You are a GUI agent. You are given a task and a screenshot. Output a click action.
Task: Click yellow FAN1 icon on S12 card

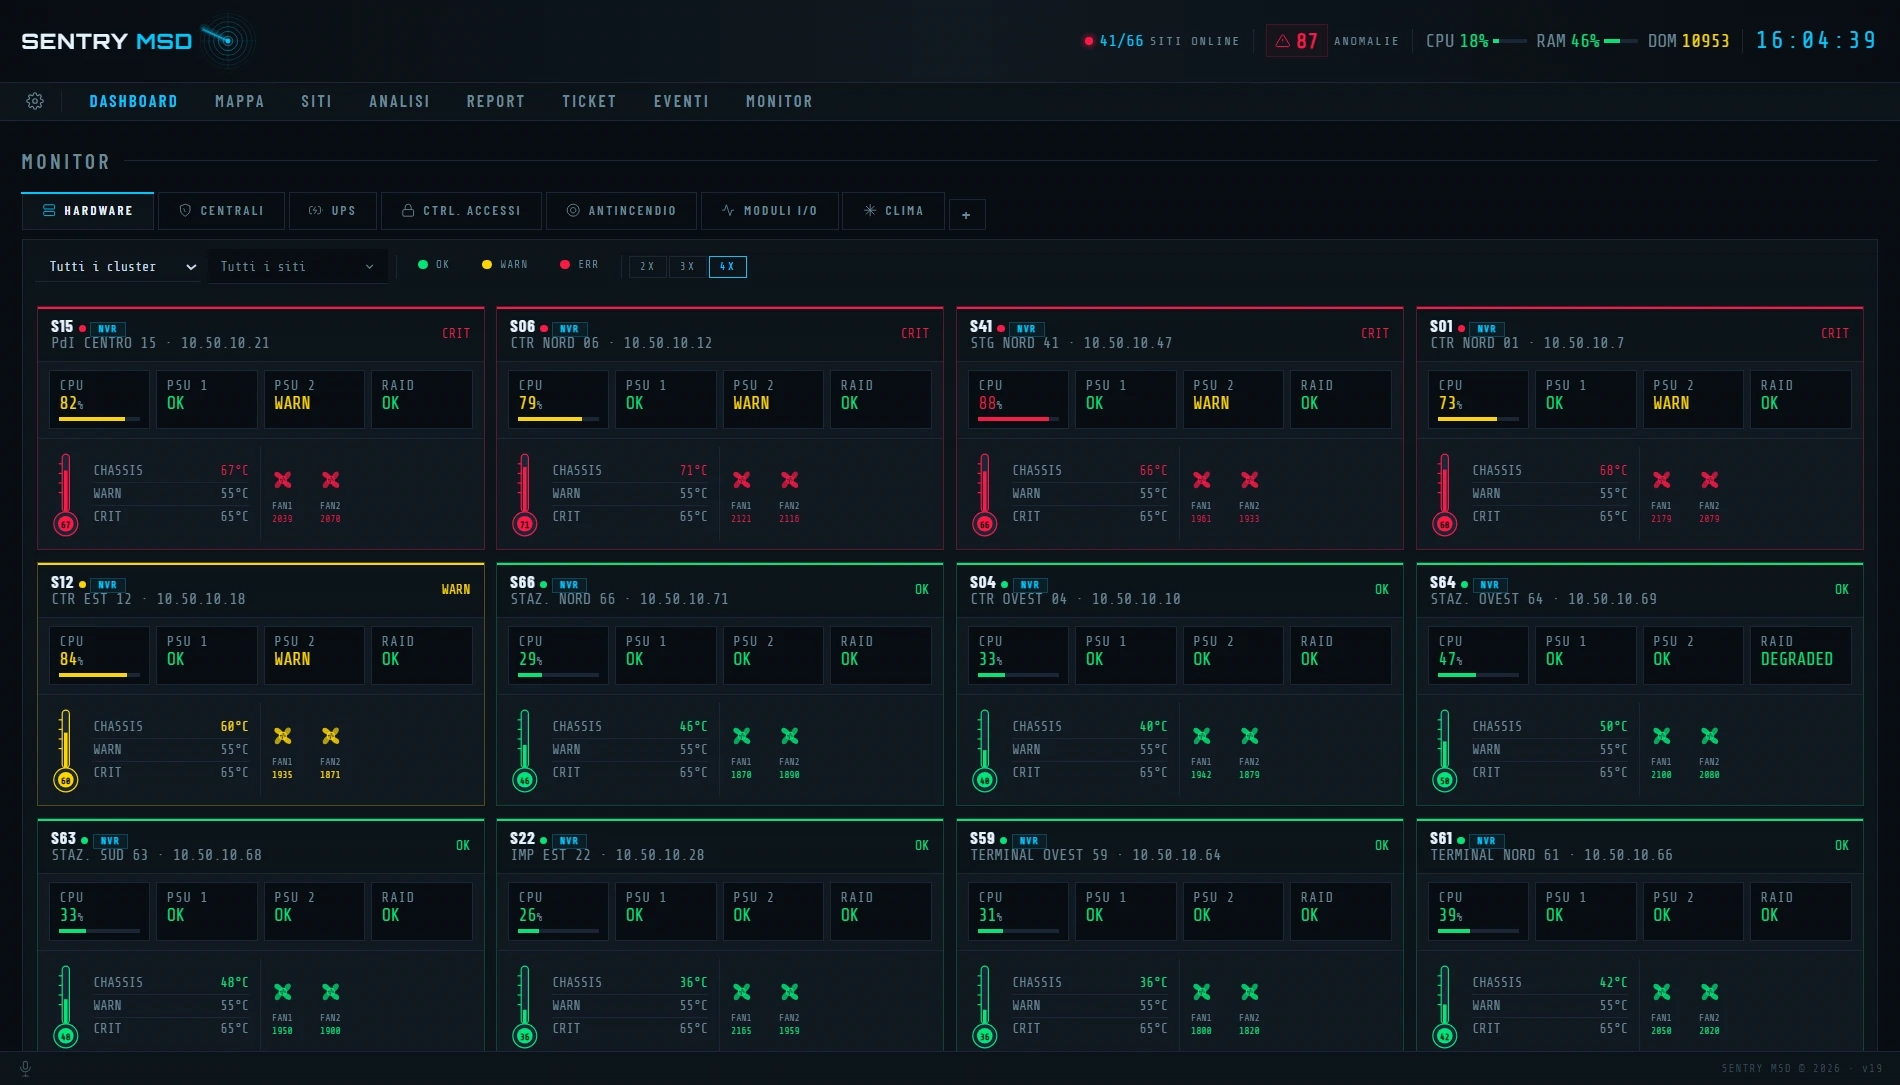283,736
